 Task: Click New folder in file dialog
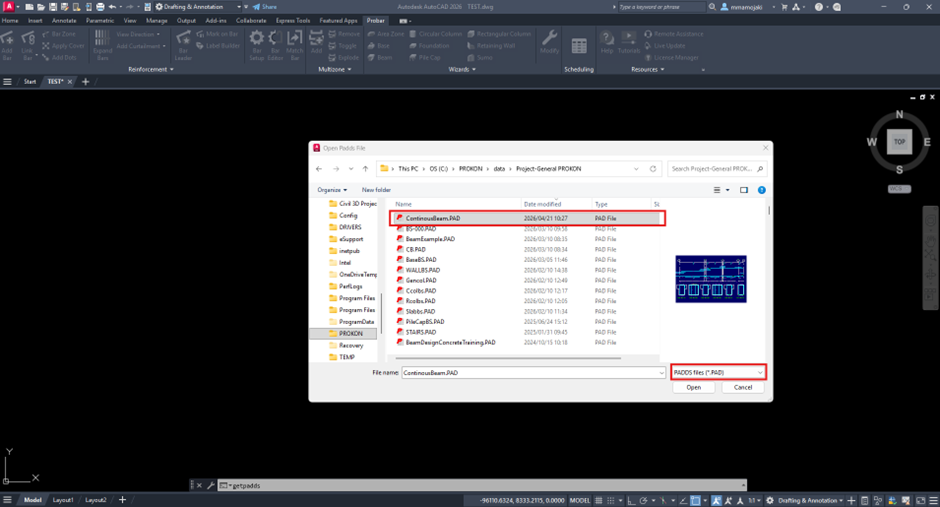coord(376,190)
